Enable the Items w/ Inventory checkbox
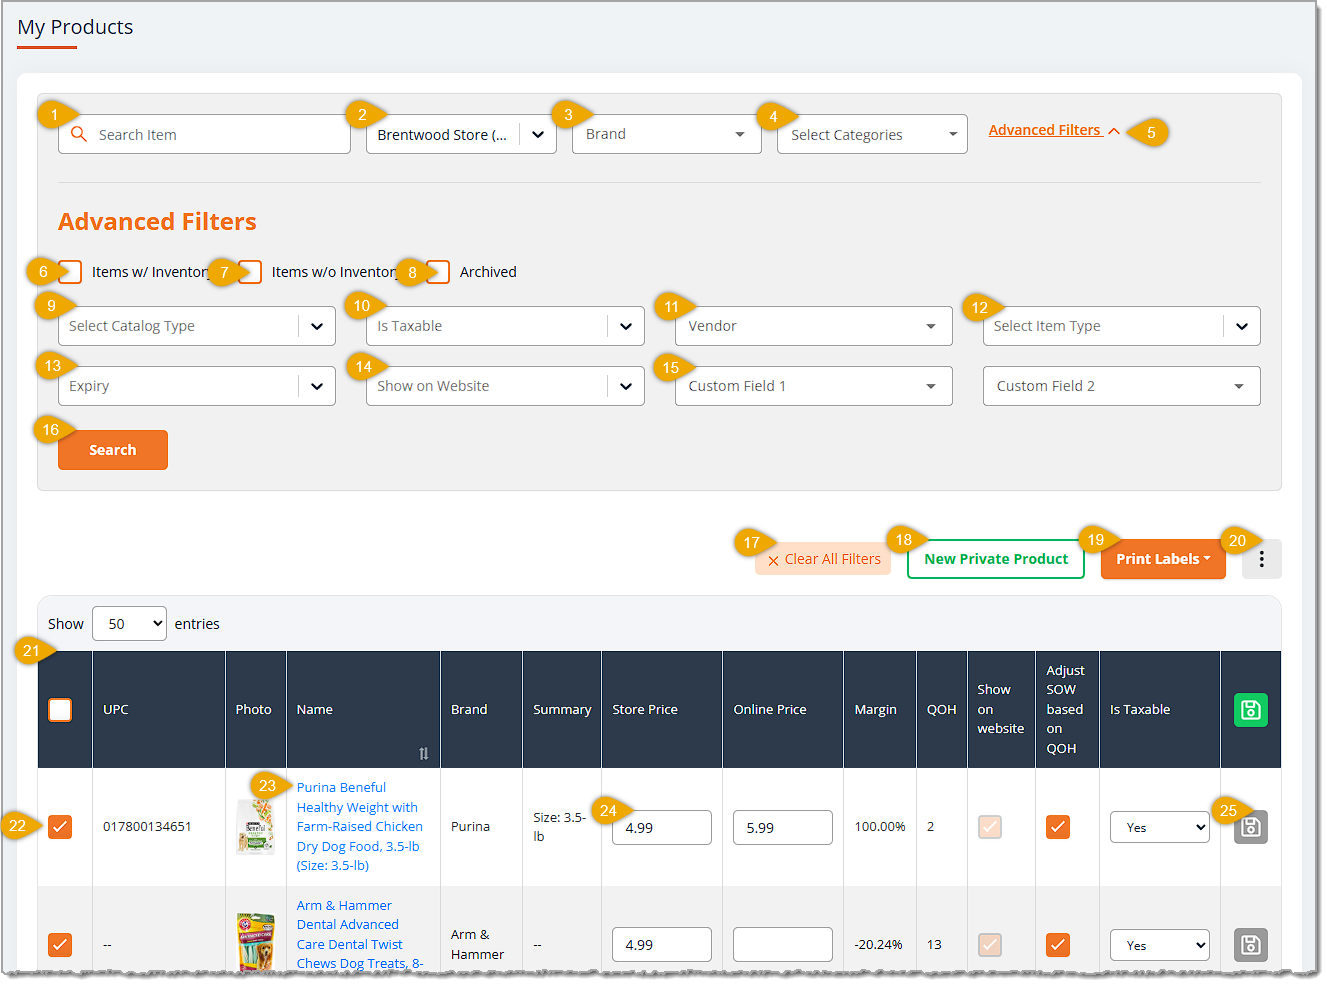 [70, 272]
